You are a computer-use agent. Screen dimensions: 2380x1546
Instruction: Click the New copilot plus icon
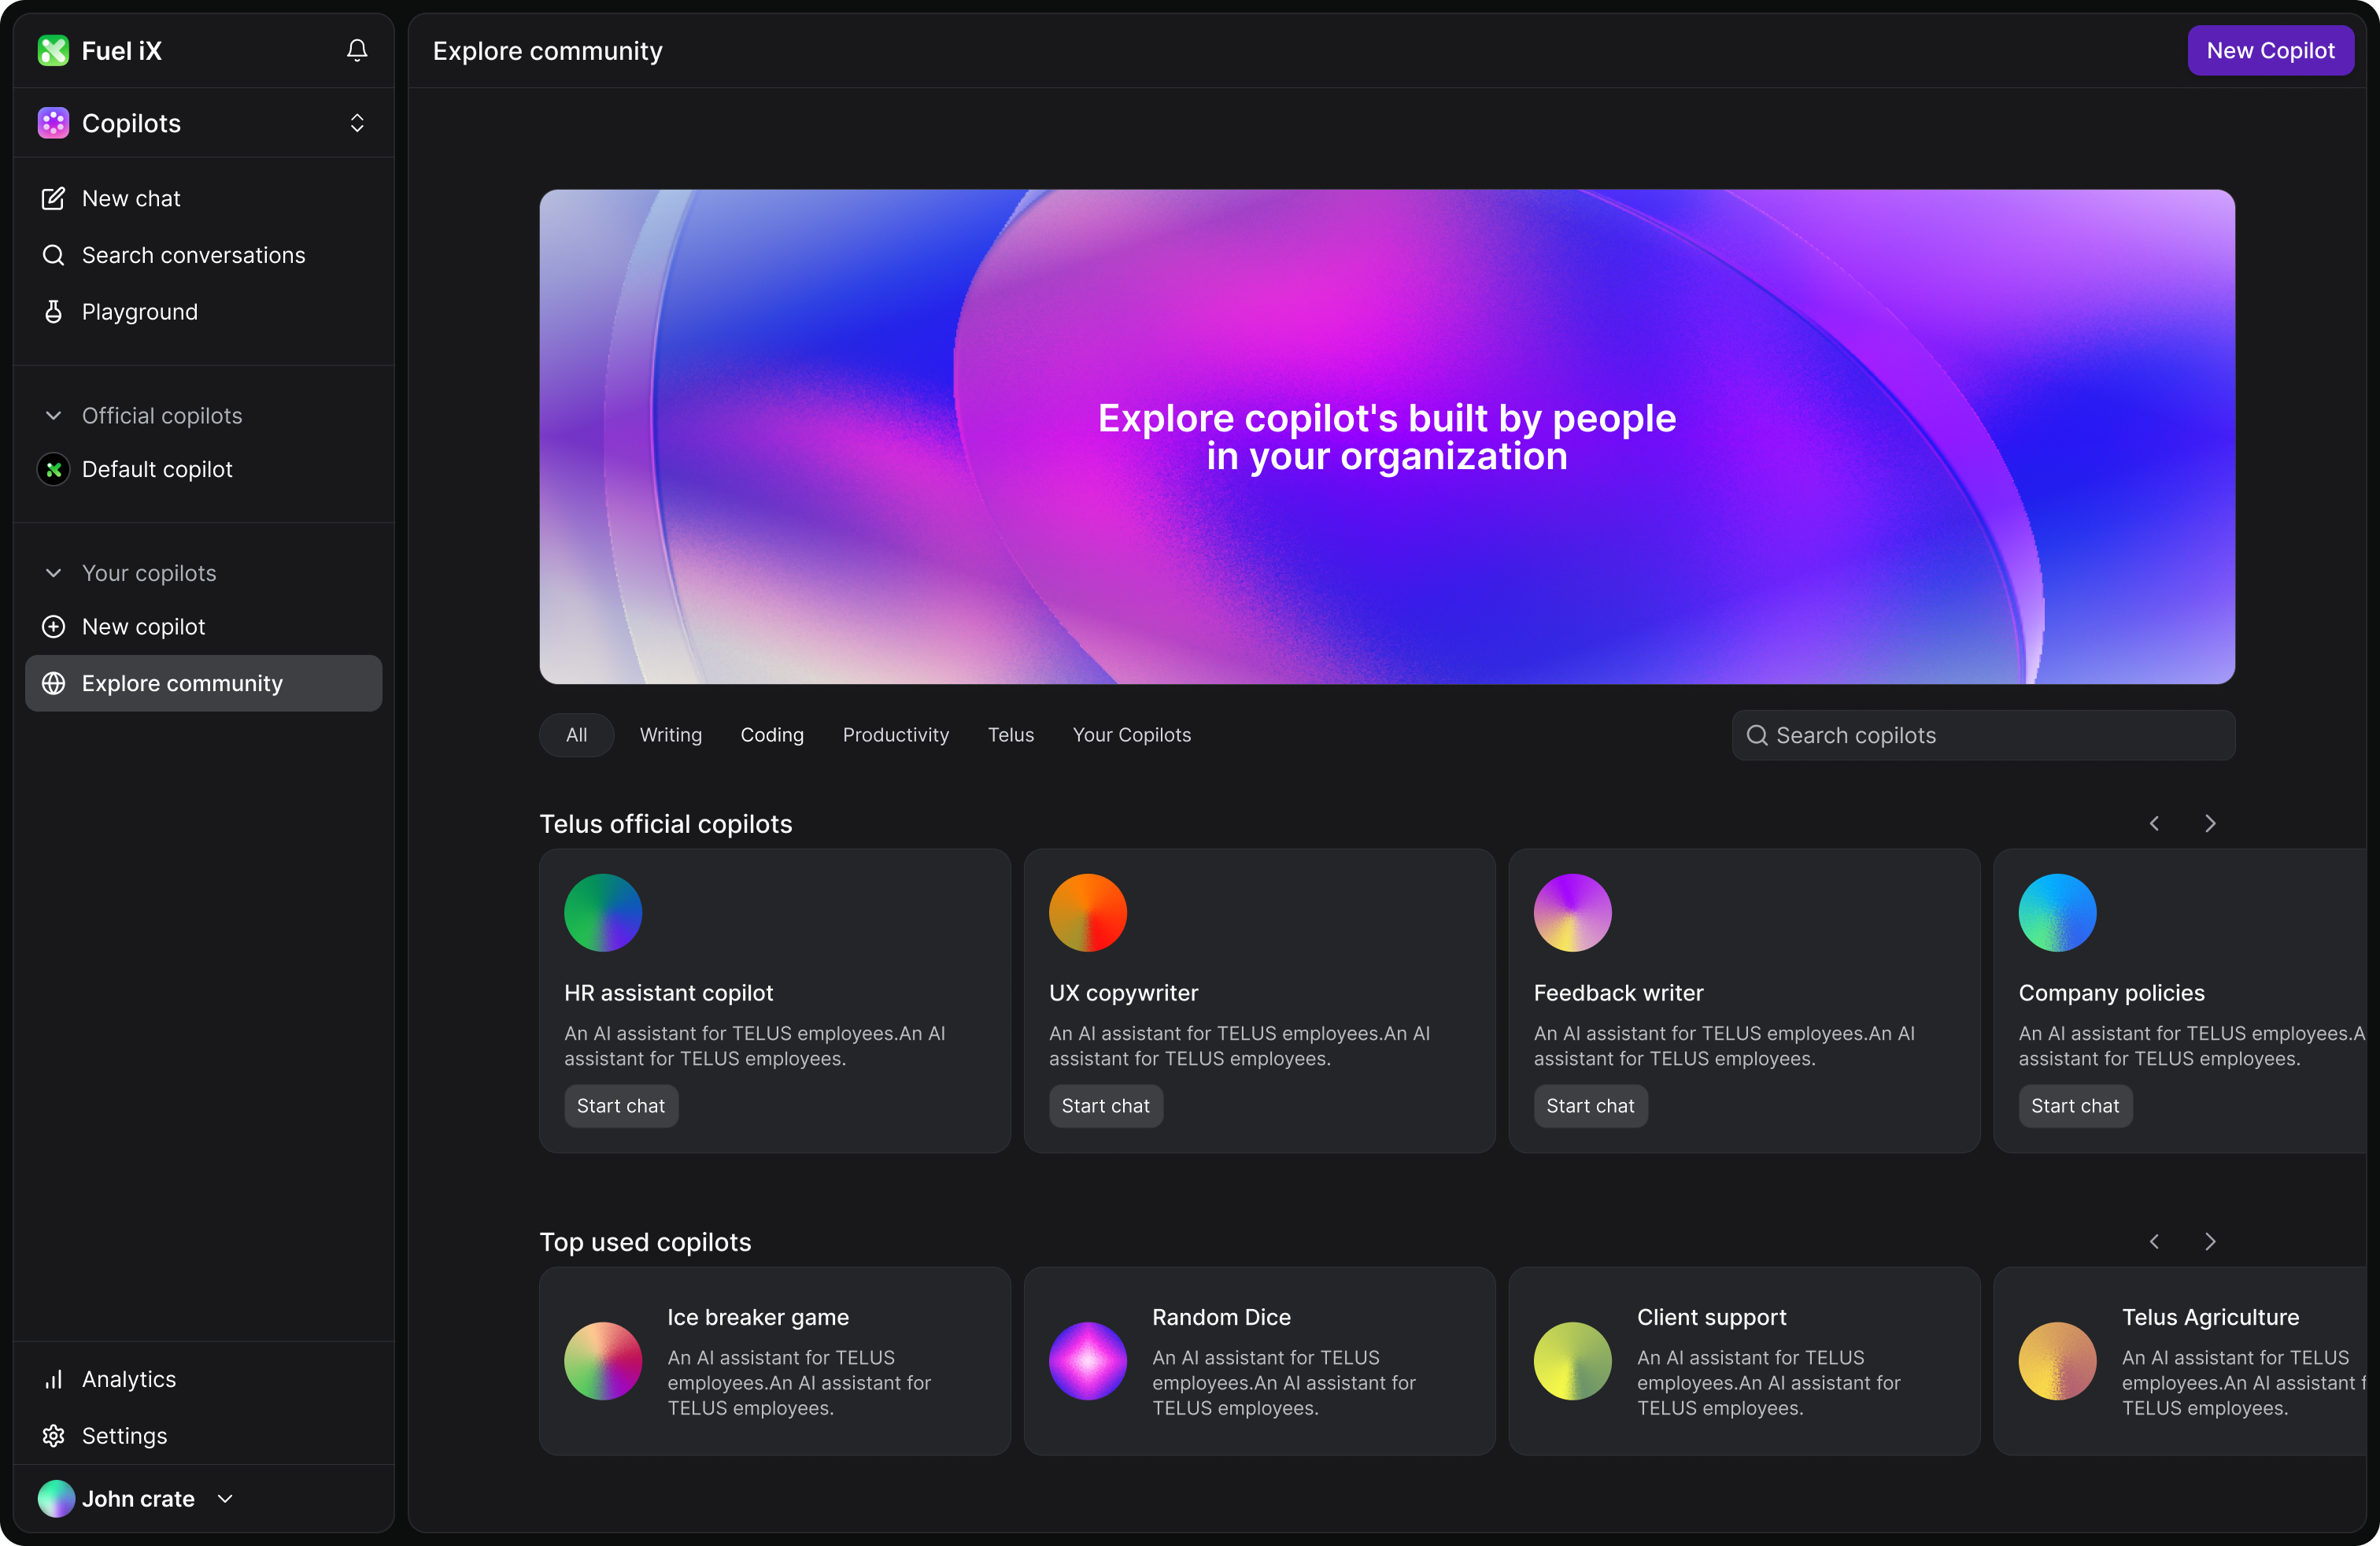pyautogui.click(x=54, y=627)
